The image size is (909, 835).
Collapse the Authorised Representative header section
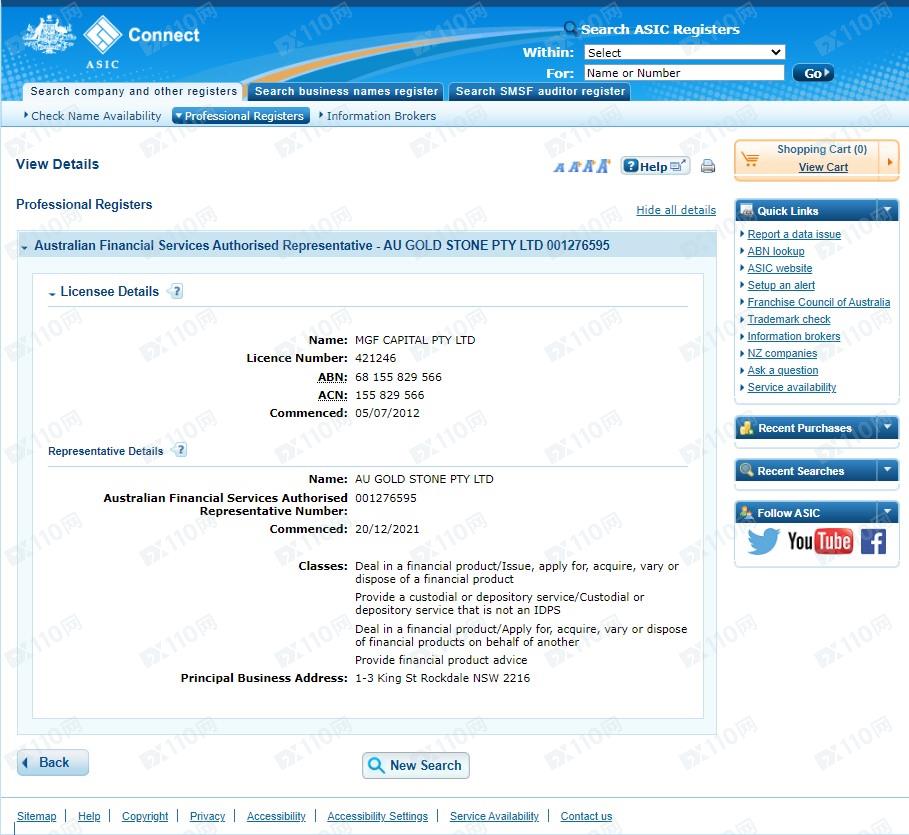pyautogui.click(x=24, y=246)
